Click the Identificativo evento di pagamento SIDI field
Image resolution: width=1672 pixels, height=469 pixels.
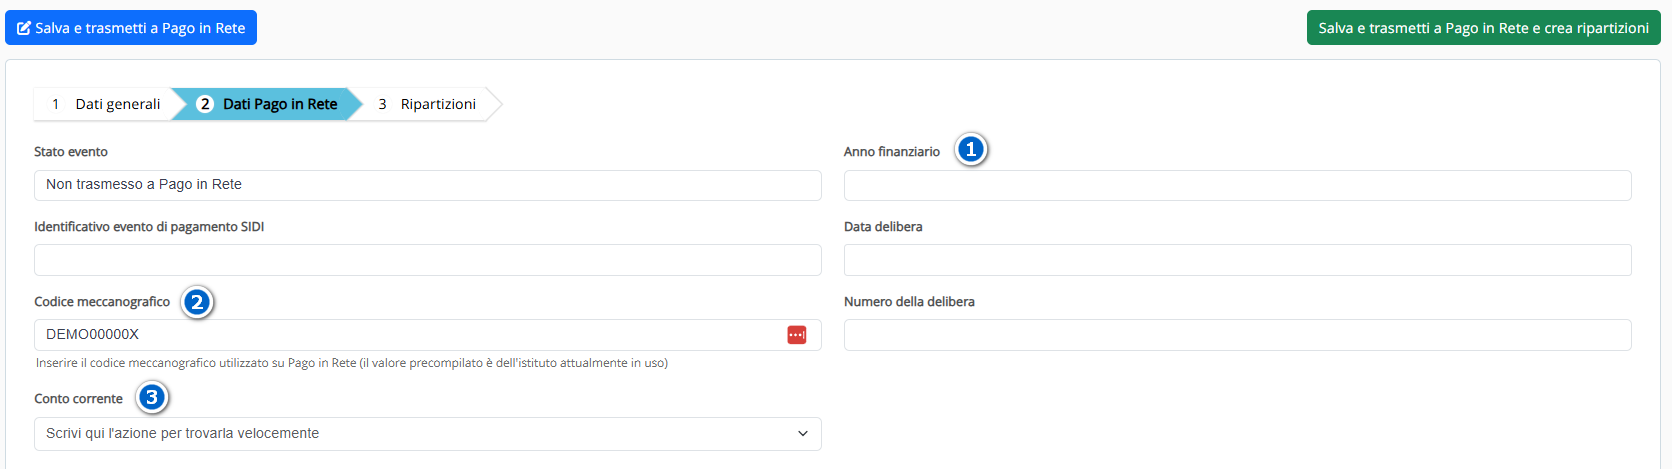428,260
